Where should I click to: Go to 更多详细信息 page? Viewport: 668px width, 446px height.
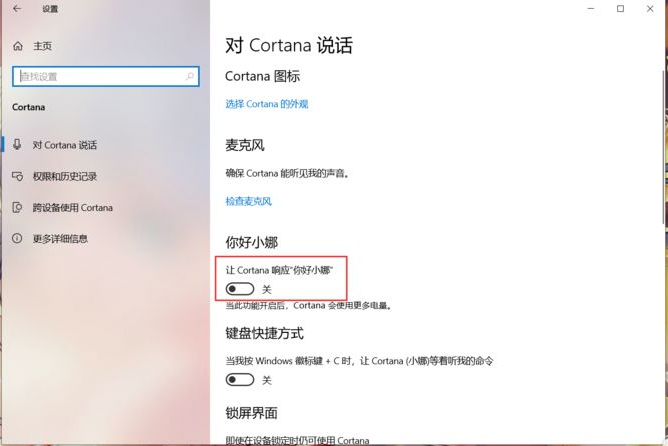click(60, 239)
